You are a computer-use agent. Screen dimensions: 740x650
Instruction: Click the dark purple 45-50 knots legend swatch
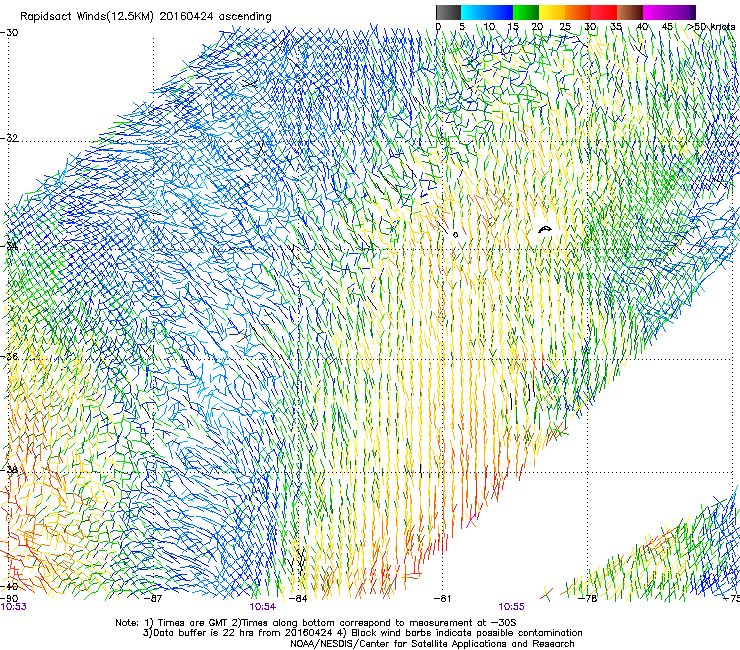point(682,12)
